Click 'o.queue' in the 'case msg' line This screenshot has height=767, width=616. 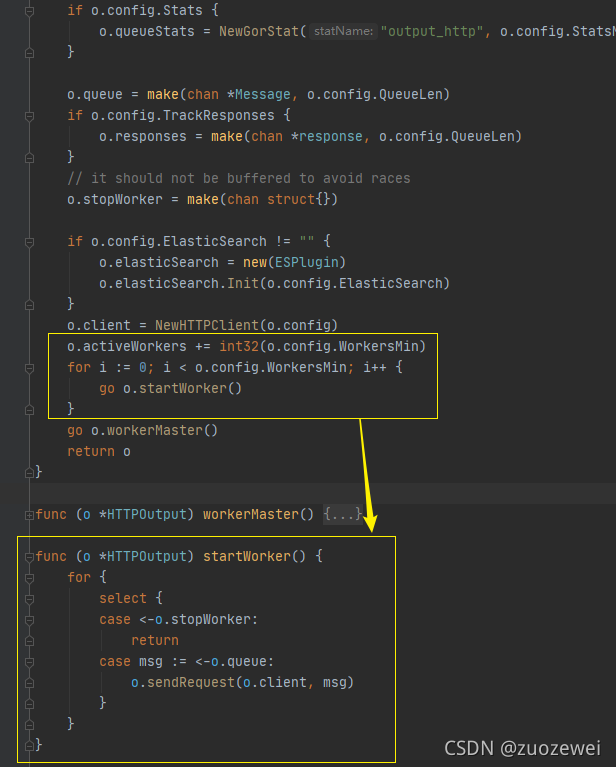[239, 662]
